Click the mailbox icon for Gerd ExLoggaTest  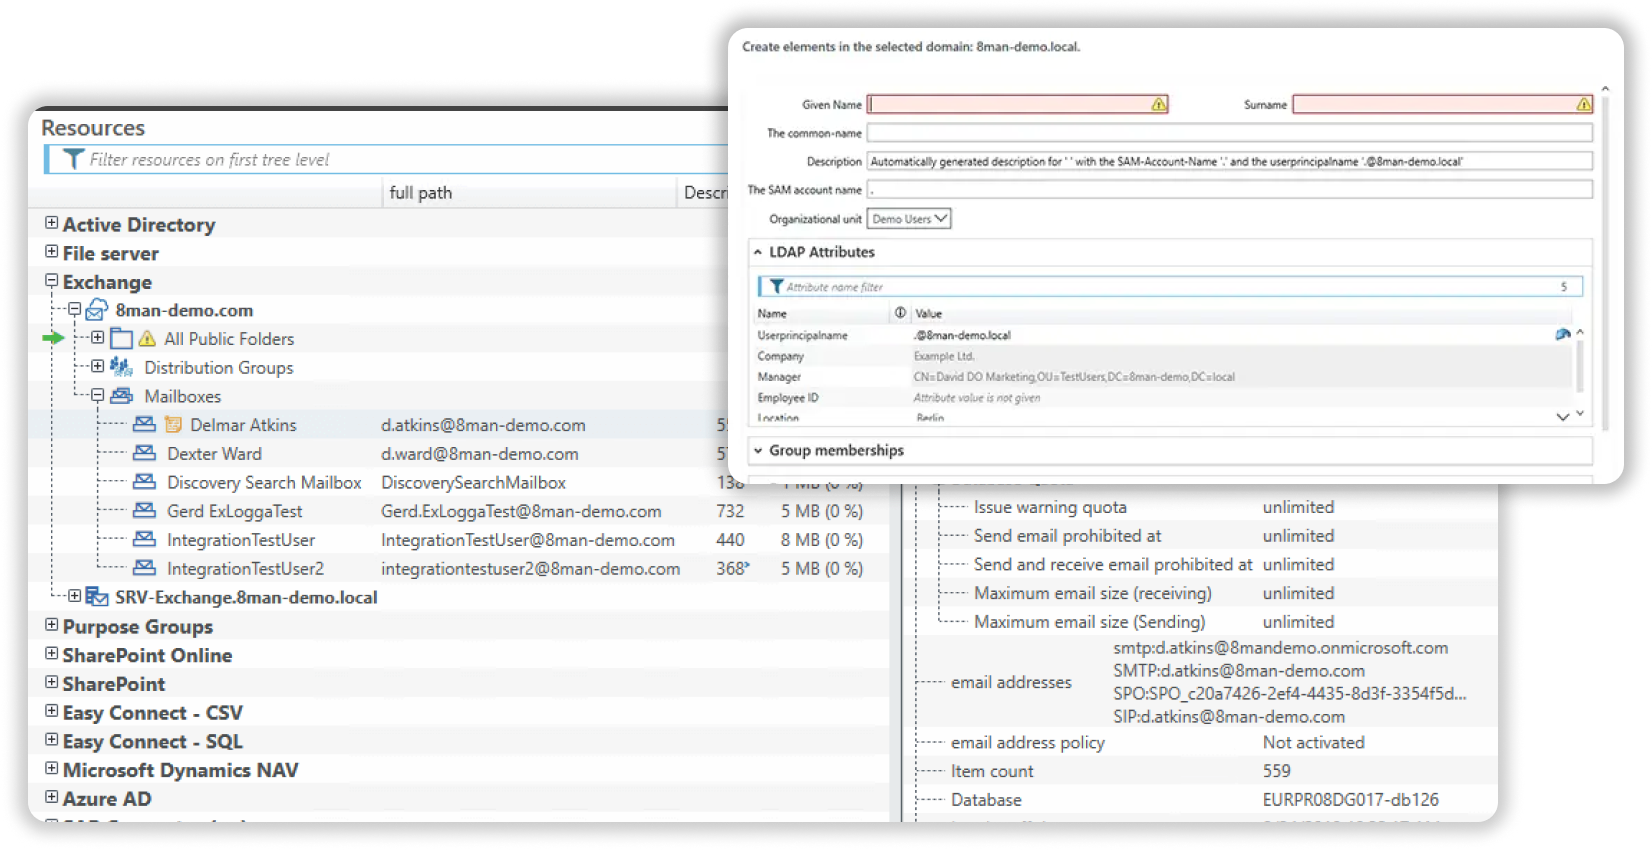144,510
